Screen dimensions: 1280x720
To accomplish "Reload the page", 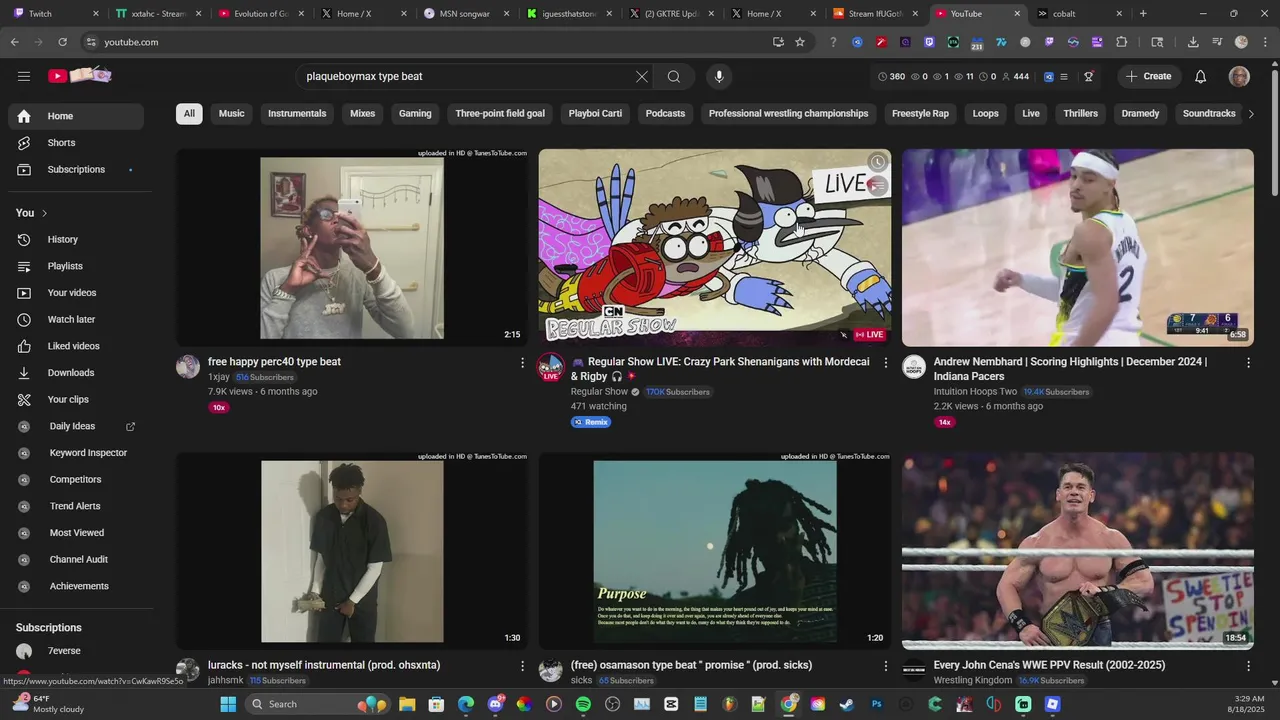I will coord(62,42).
